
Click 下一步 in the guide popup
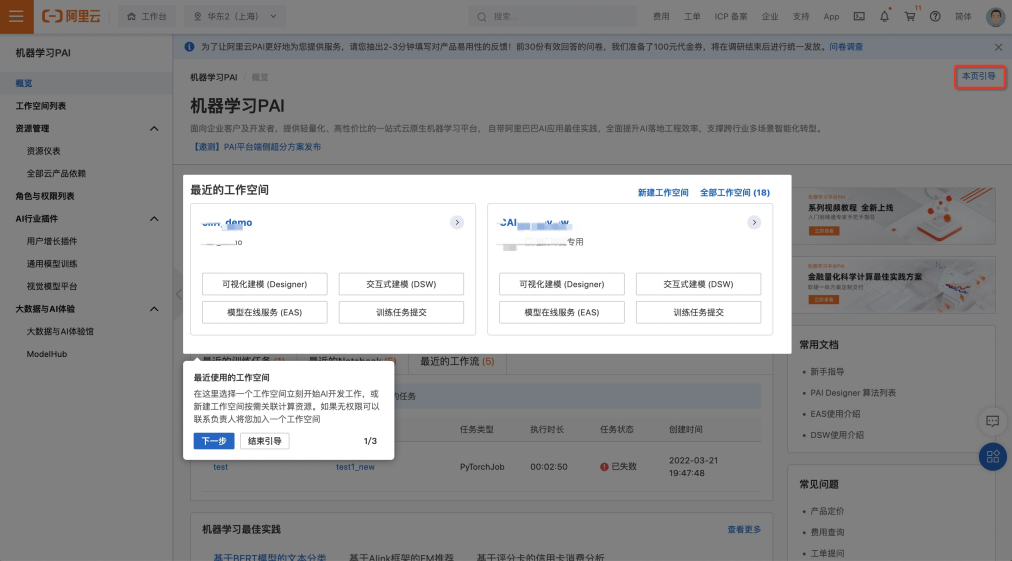214,442
